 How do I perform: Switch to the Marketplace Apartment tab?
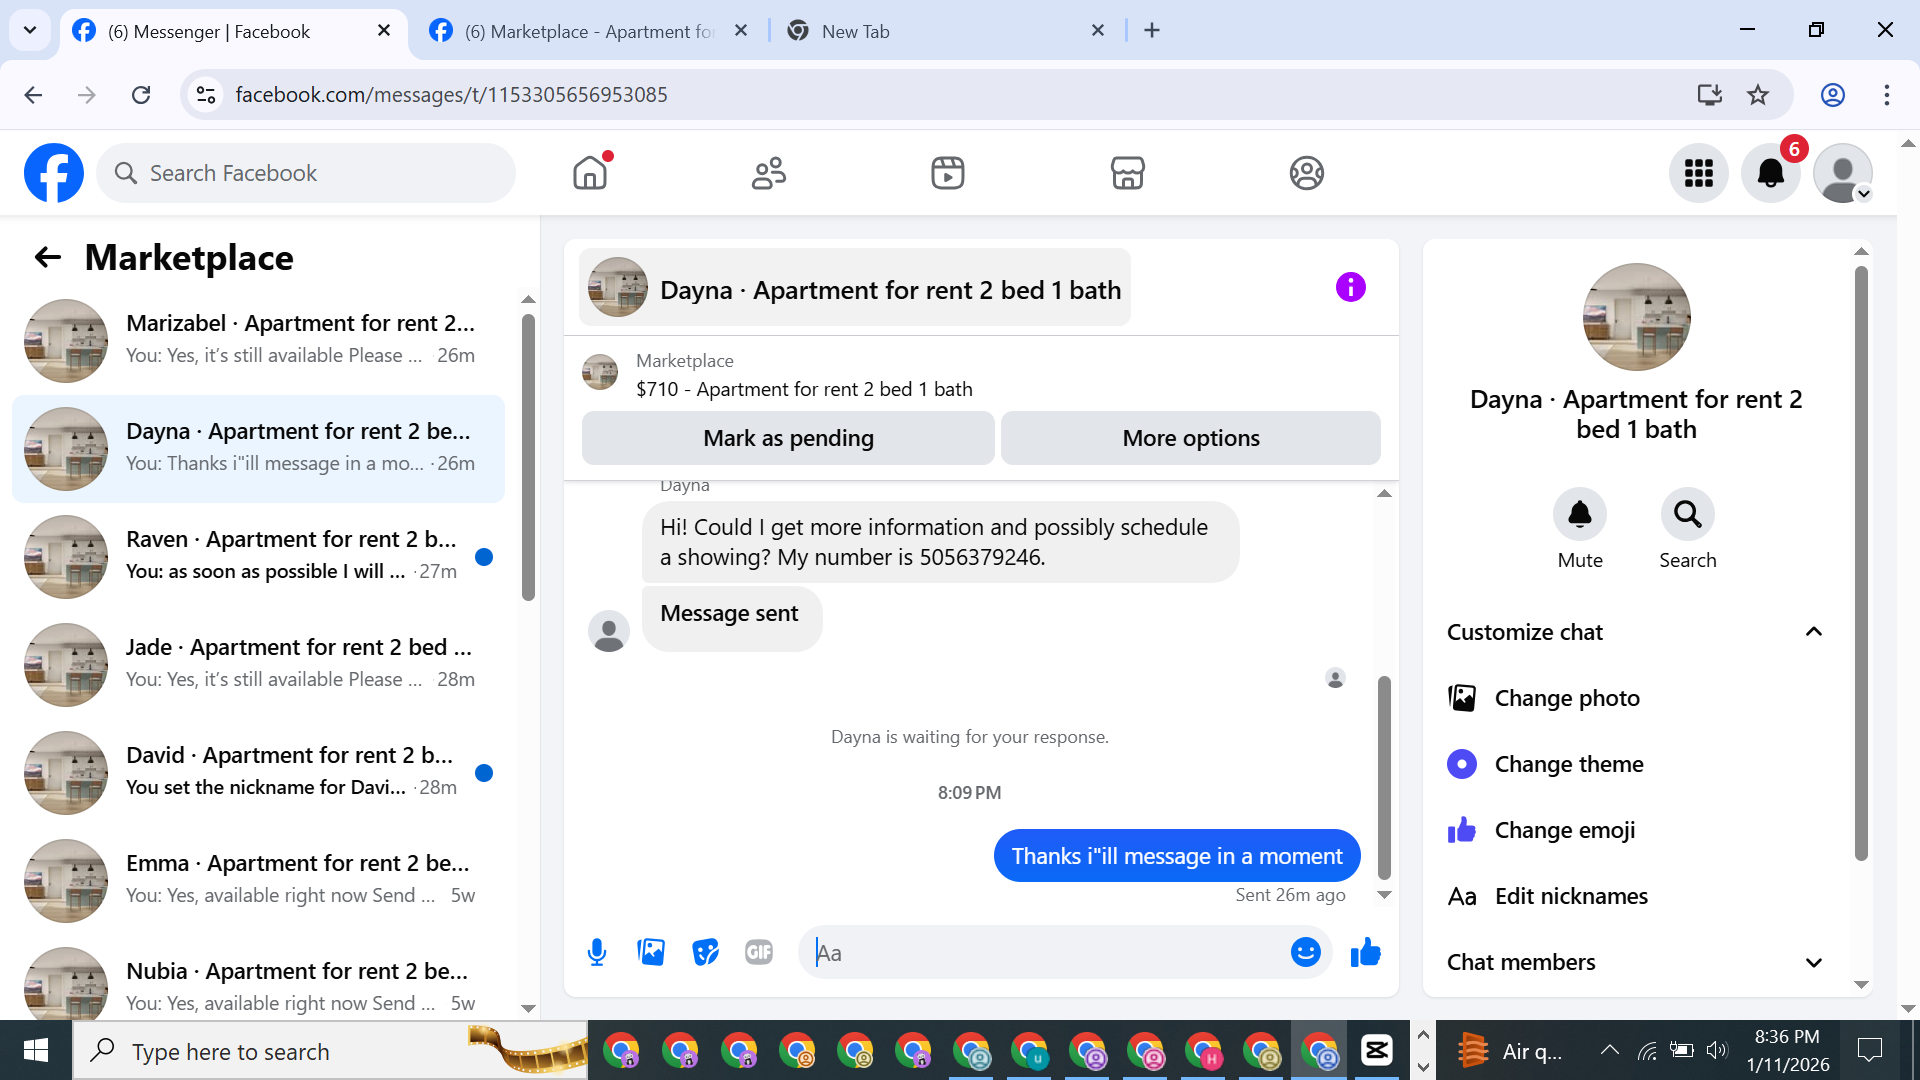(592, 31)
